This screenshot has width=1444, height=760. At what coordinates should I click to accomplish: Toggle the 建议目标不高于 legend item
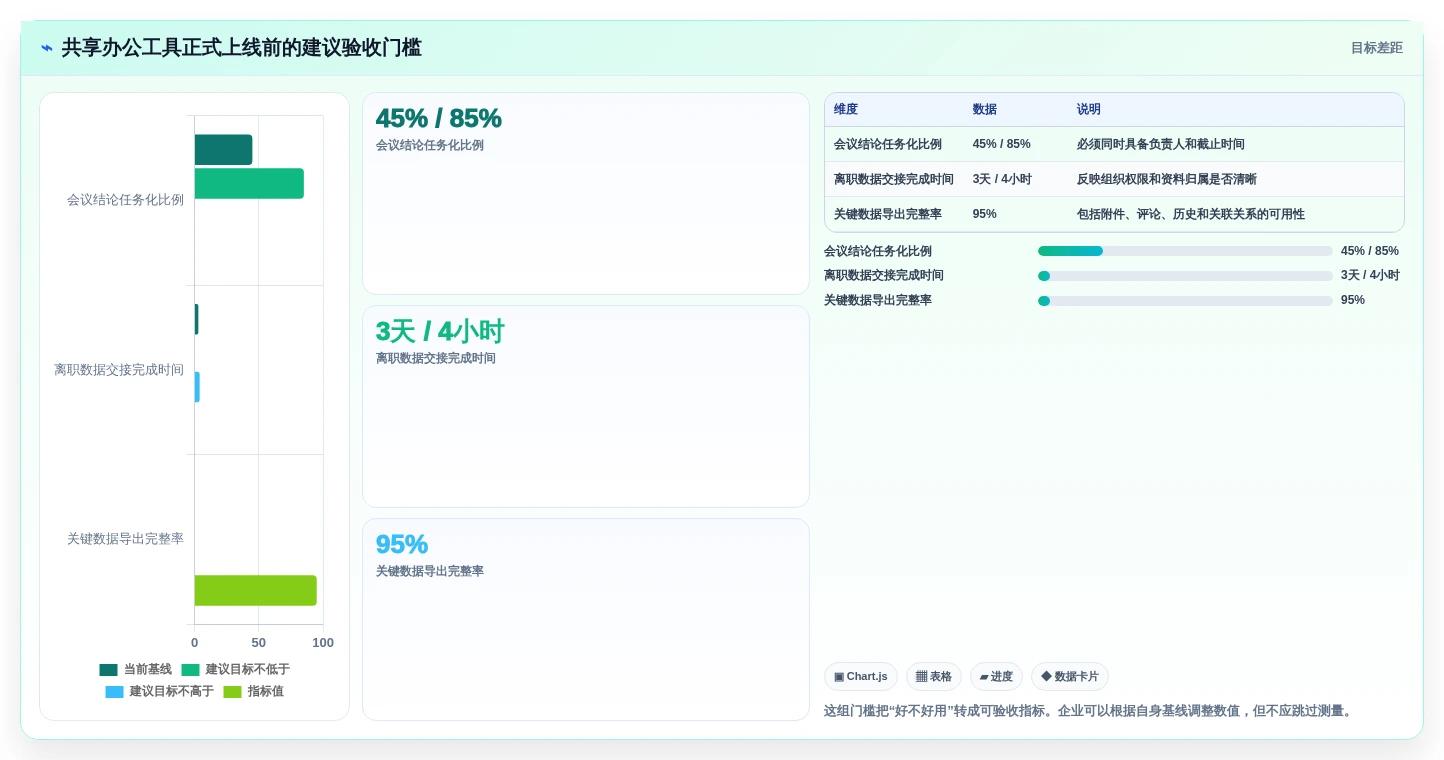[x=160, y=691]
